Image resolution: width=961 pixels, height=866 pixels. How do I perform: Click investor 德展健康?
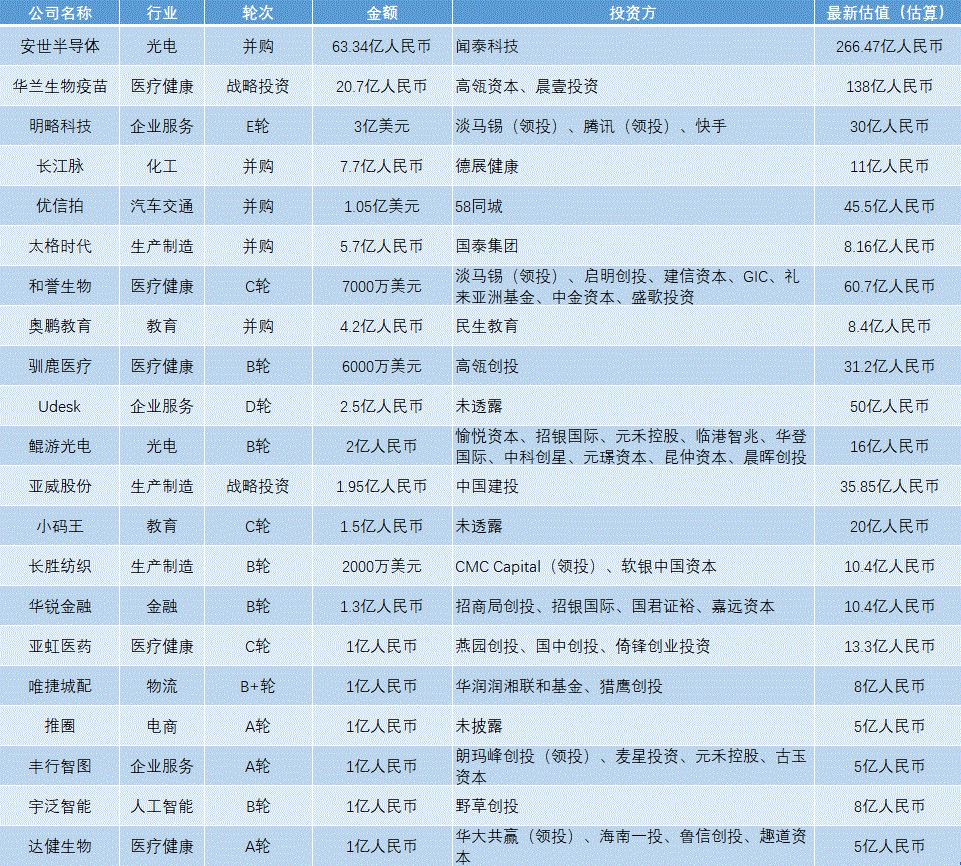487,165
